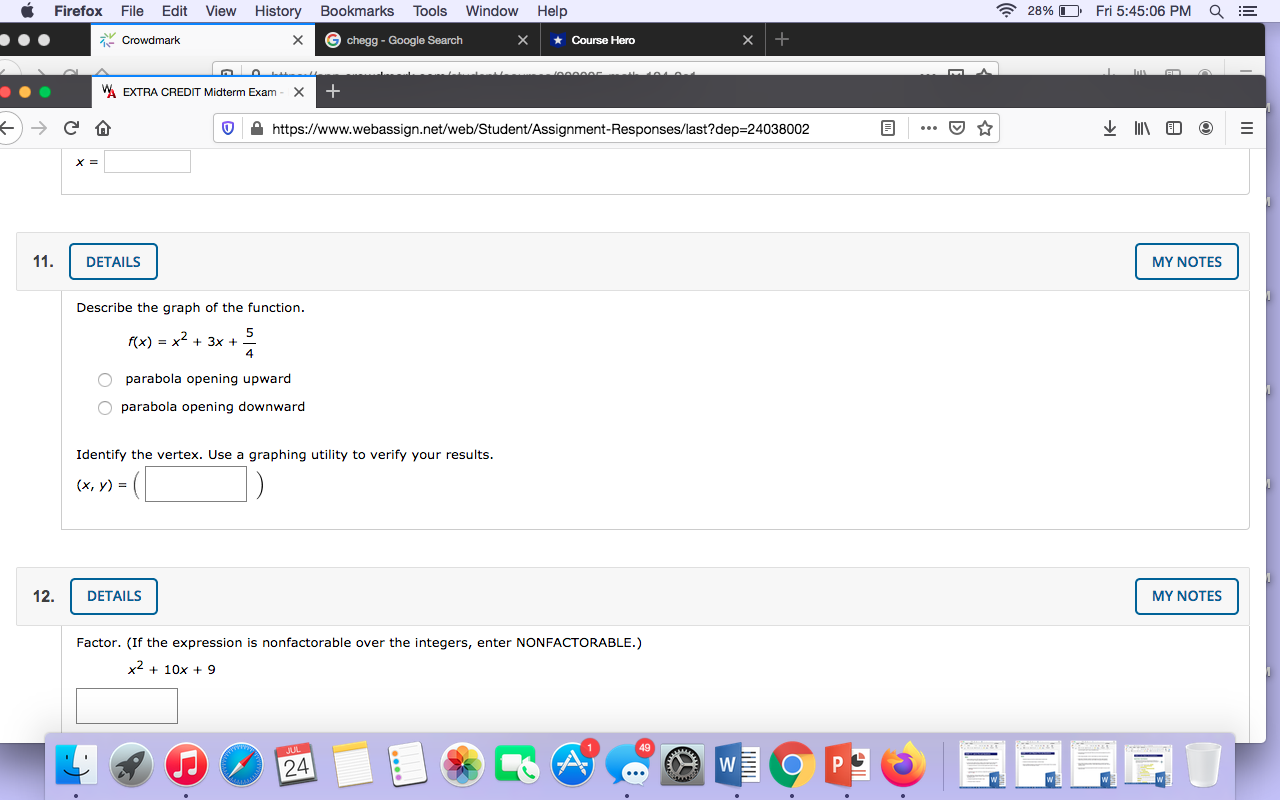Open FaceTime from the dock
Image resolution: width=1280 pixels, height=800 pixels.
tap(517, 765)
